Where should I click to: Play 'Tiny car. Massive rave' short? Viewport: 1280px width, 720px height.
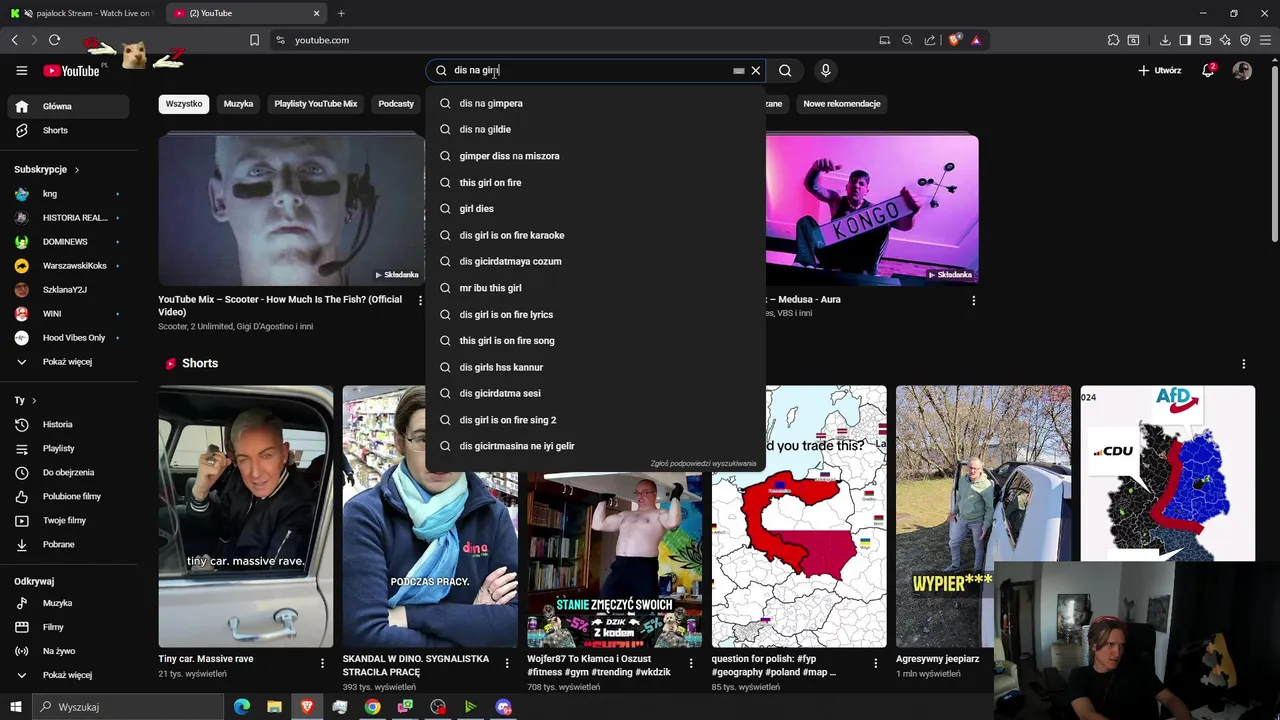pos(246,516)
